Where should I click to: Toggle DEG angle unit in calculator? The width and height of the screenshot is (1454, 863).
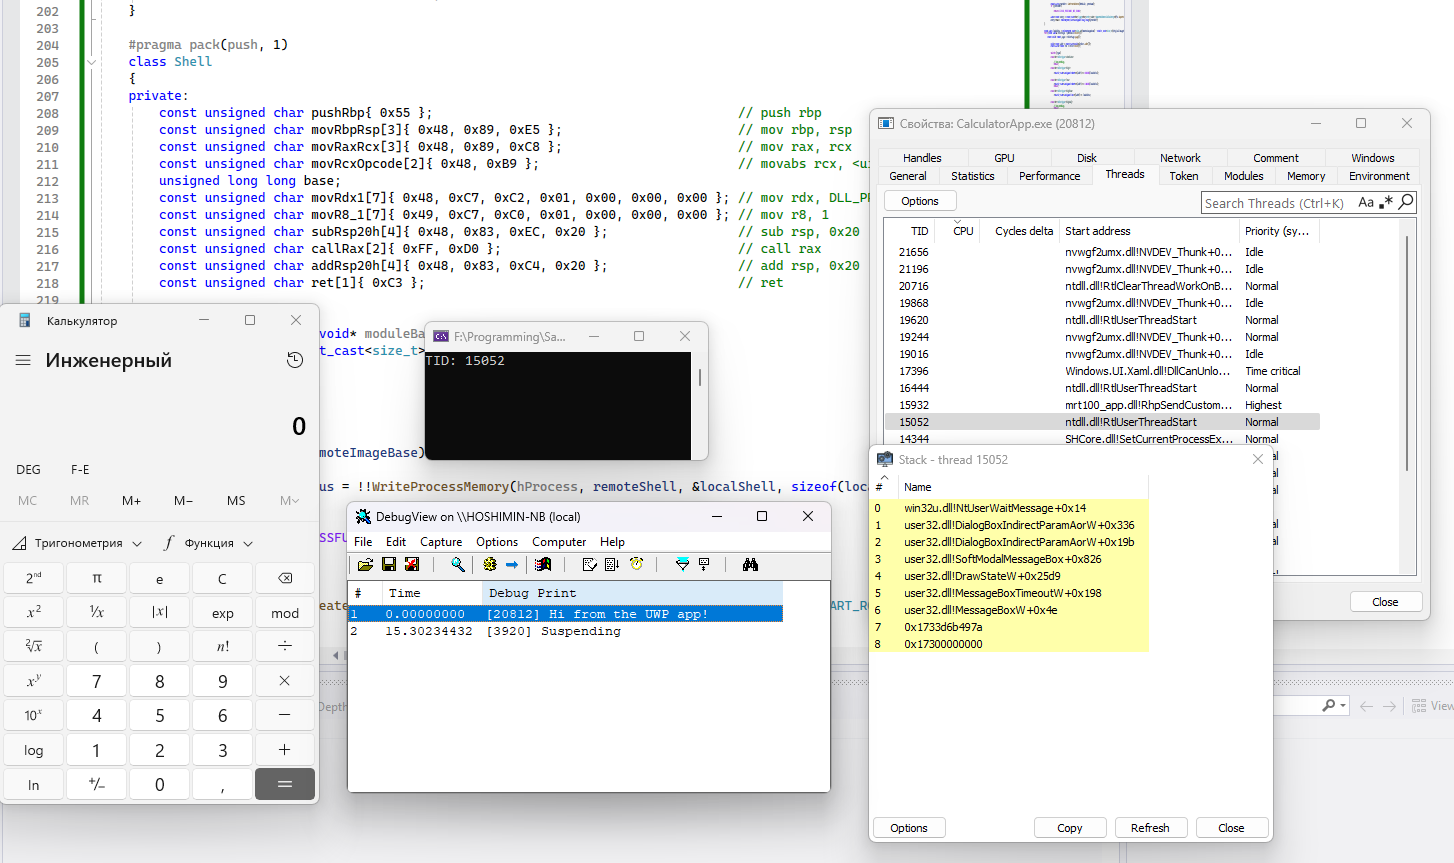click(x=29, y=469)
